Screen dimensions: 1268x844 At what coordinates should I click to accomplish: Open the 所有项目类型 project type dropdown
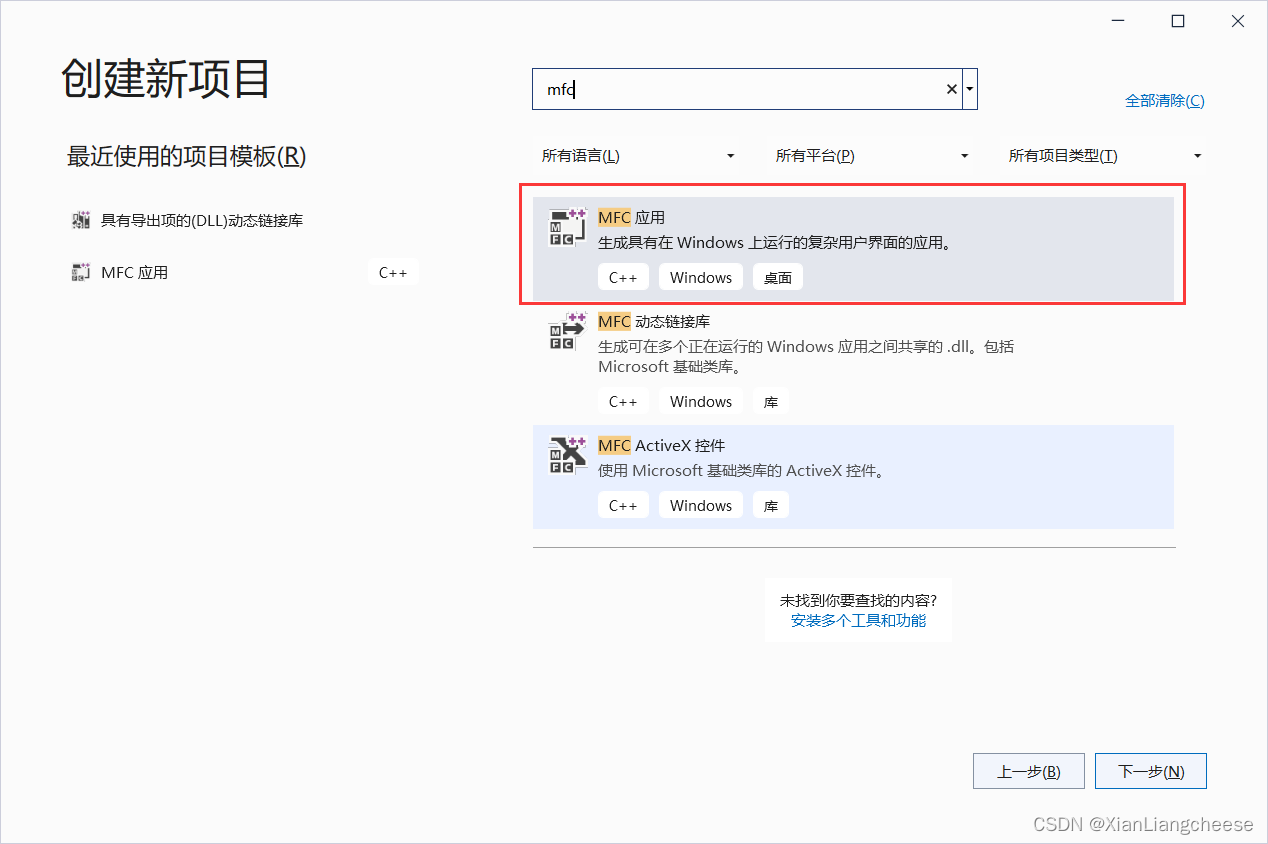[x=1105, y=156]
